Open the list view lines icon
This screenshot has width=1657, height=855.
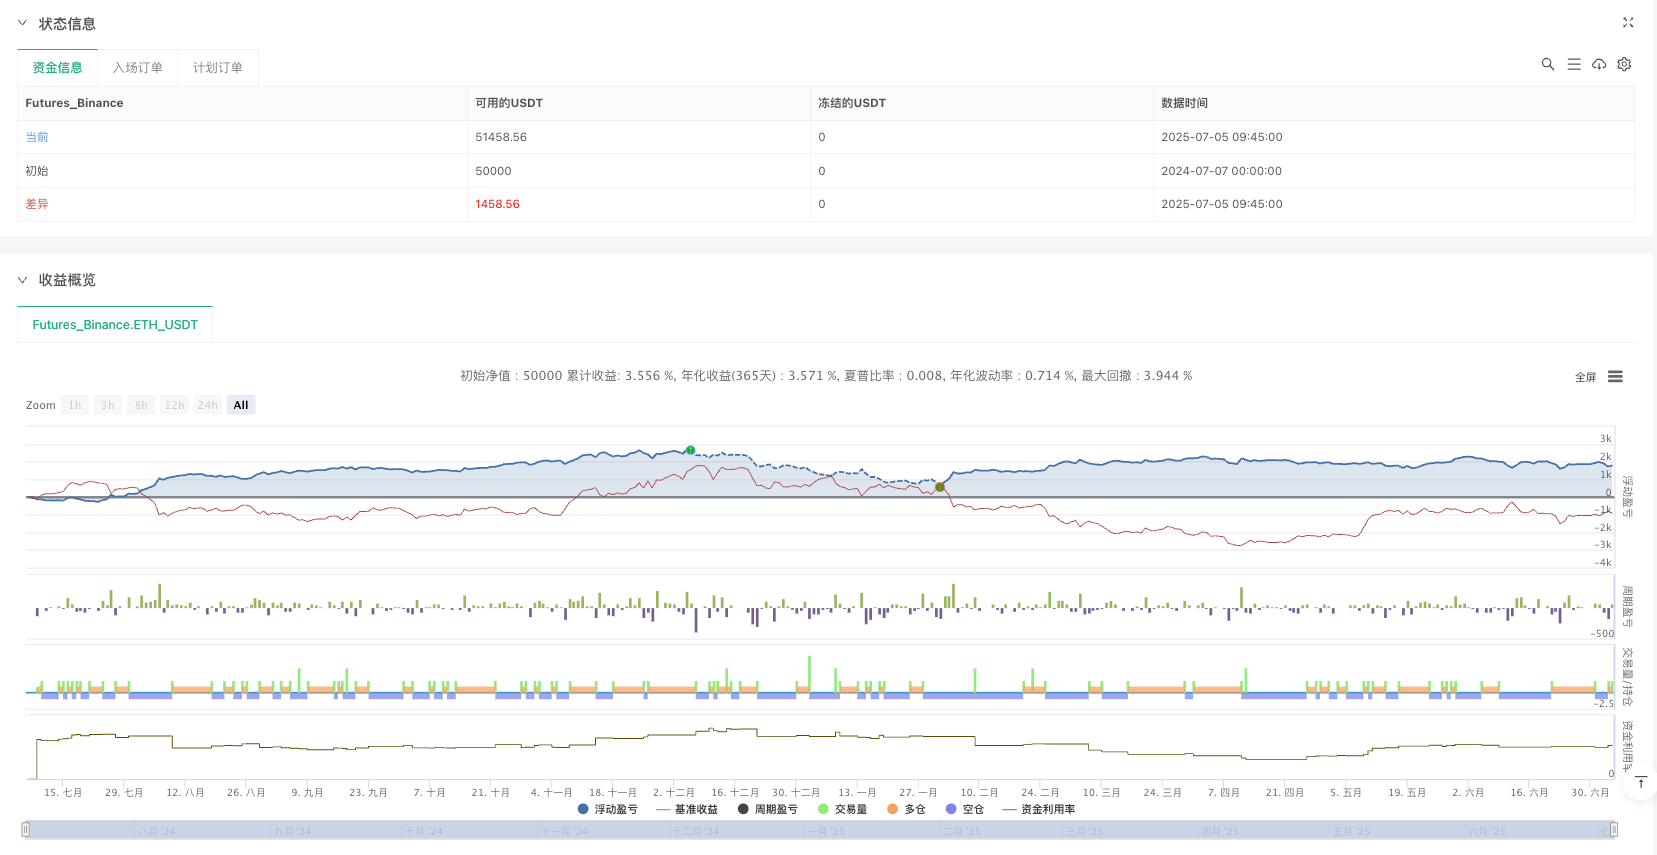tap(1573, 64)
